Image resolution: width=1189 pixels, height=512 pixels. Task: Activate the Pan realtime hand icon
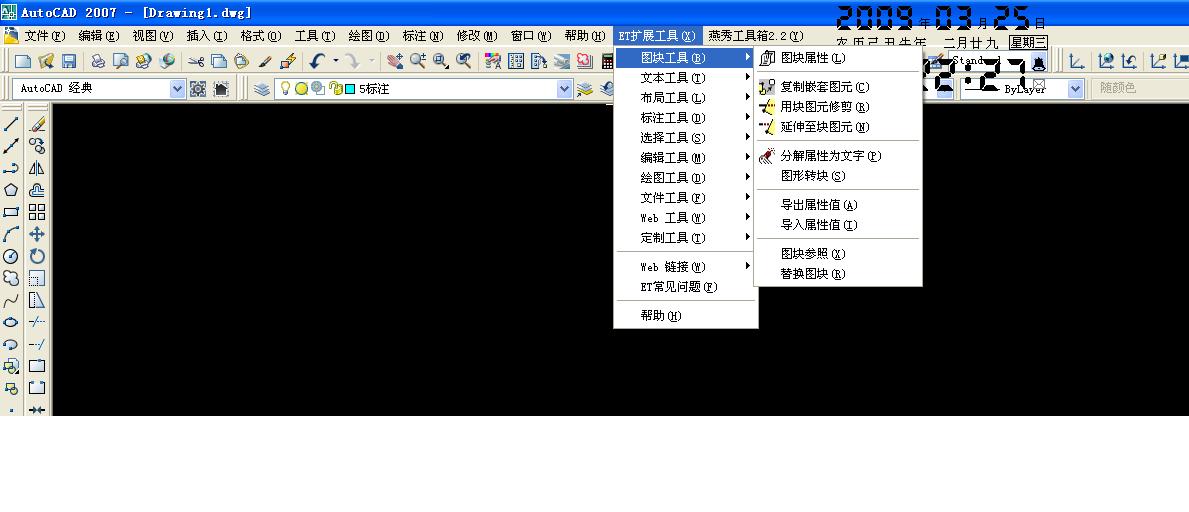395,61
